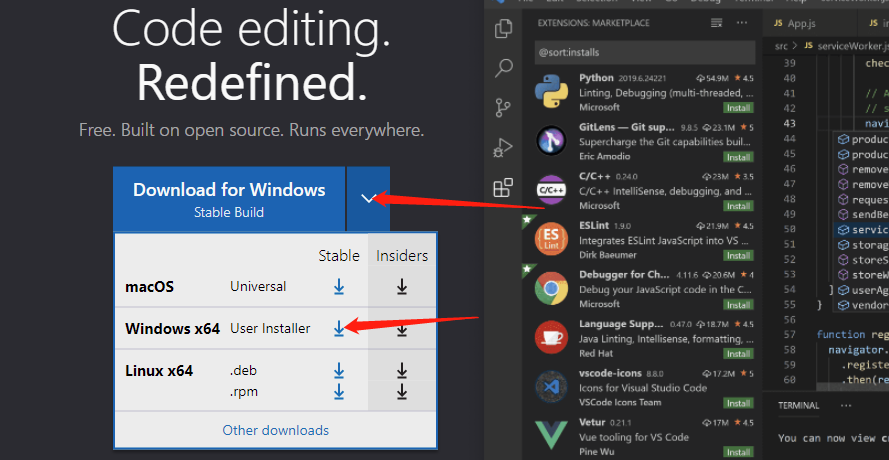Download Windows x64 User Installer Stable
889x460 pixels.
point(339,328)
